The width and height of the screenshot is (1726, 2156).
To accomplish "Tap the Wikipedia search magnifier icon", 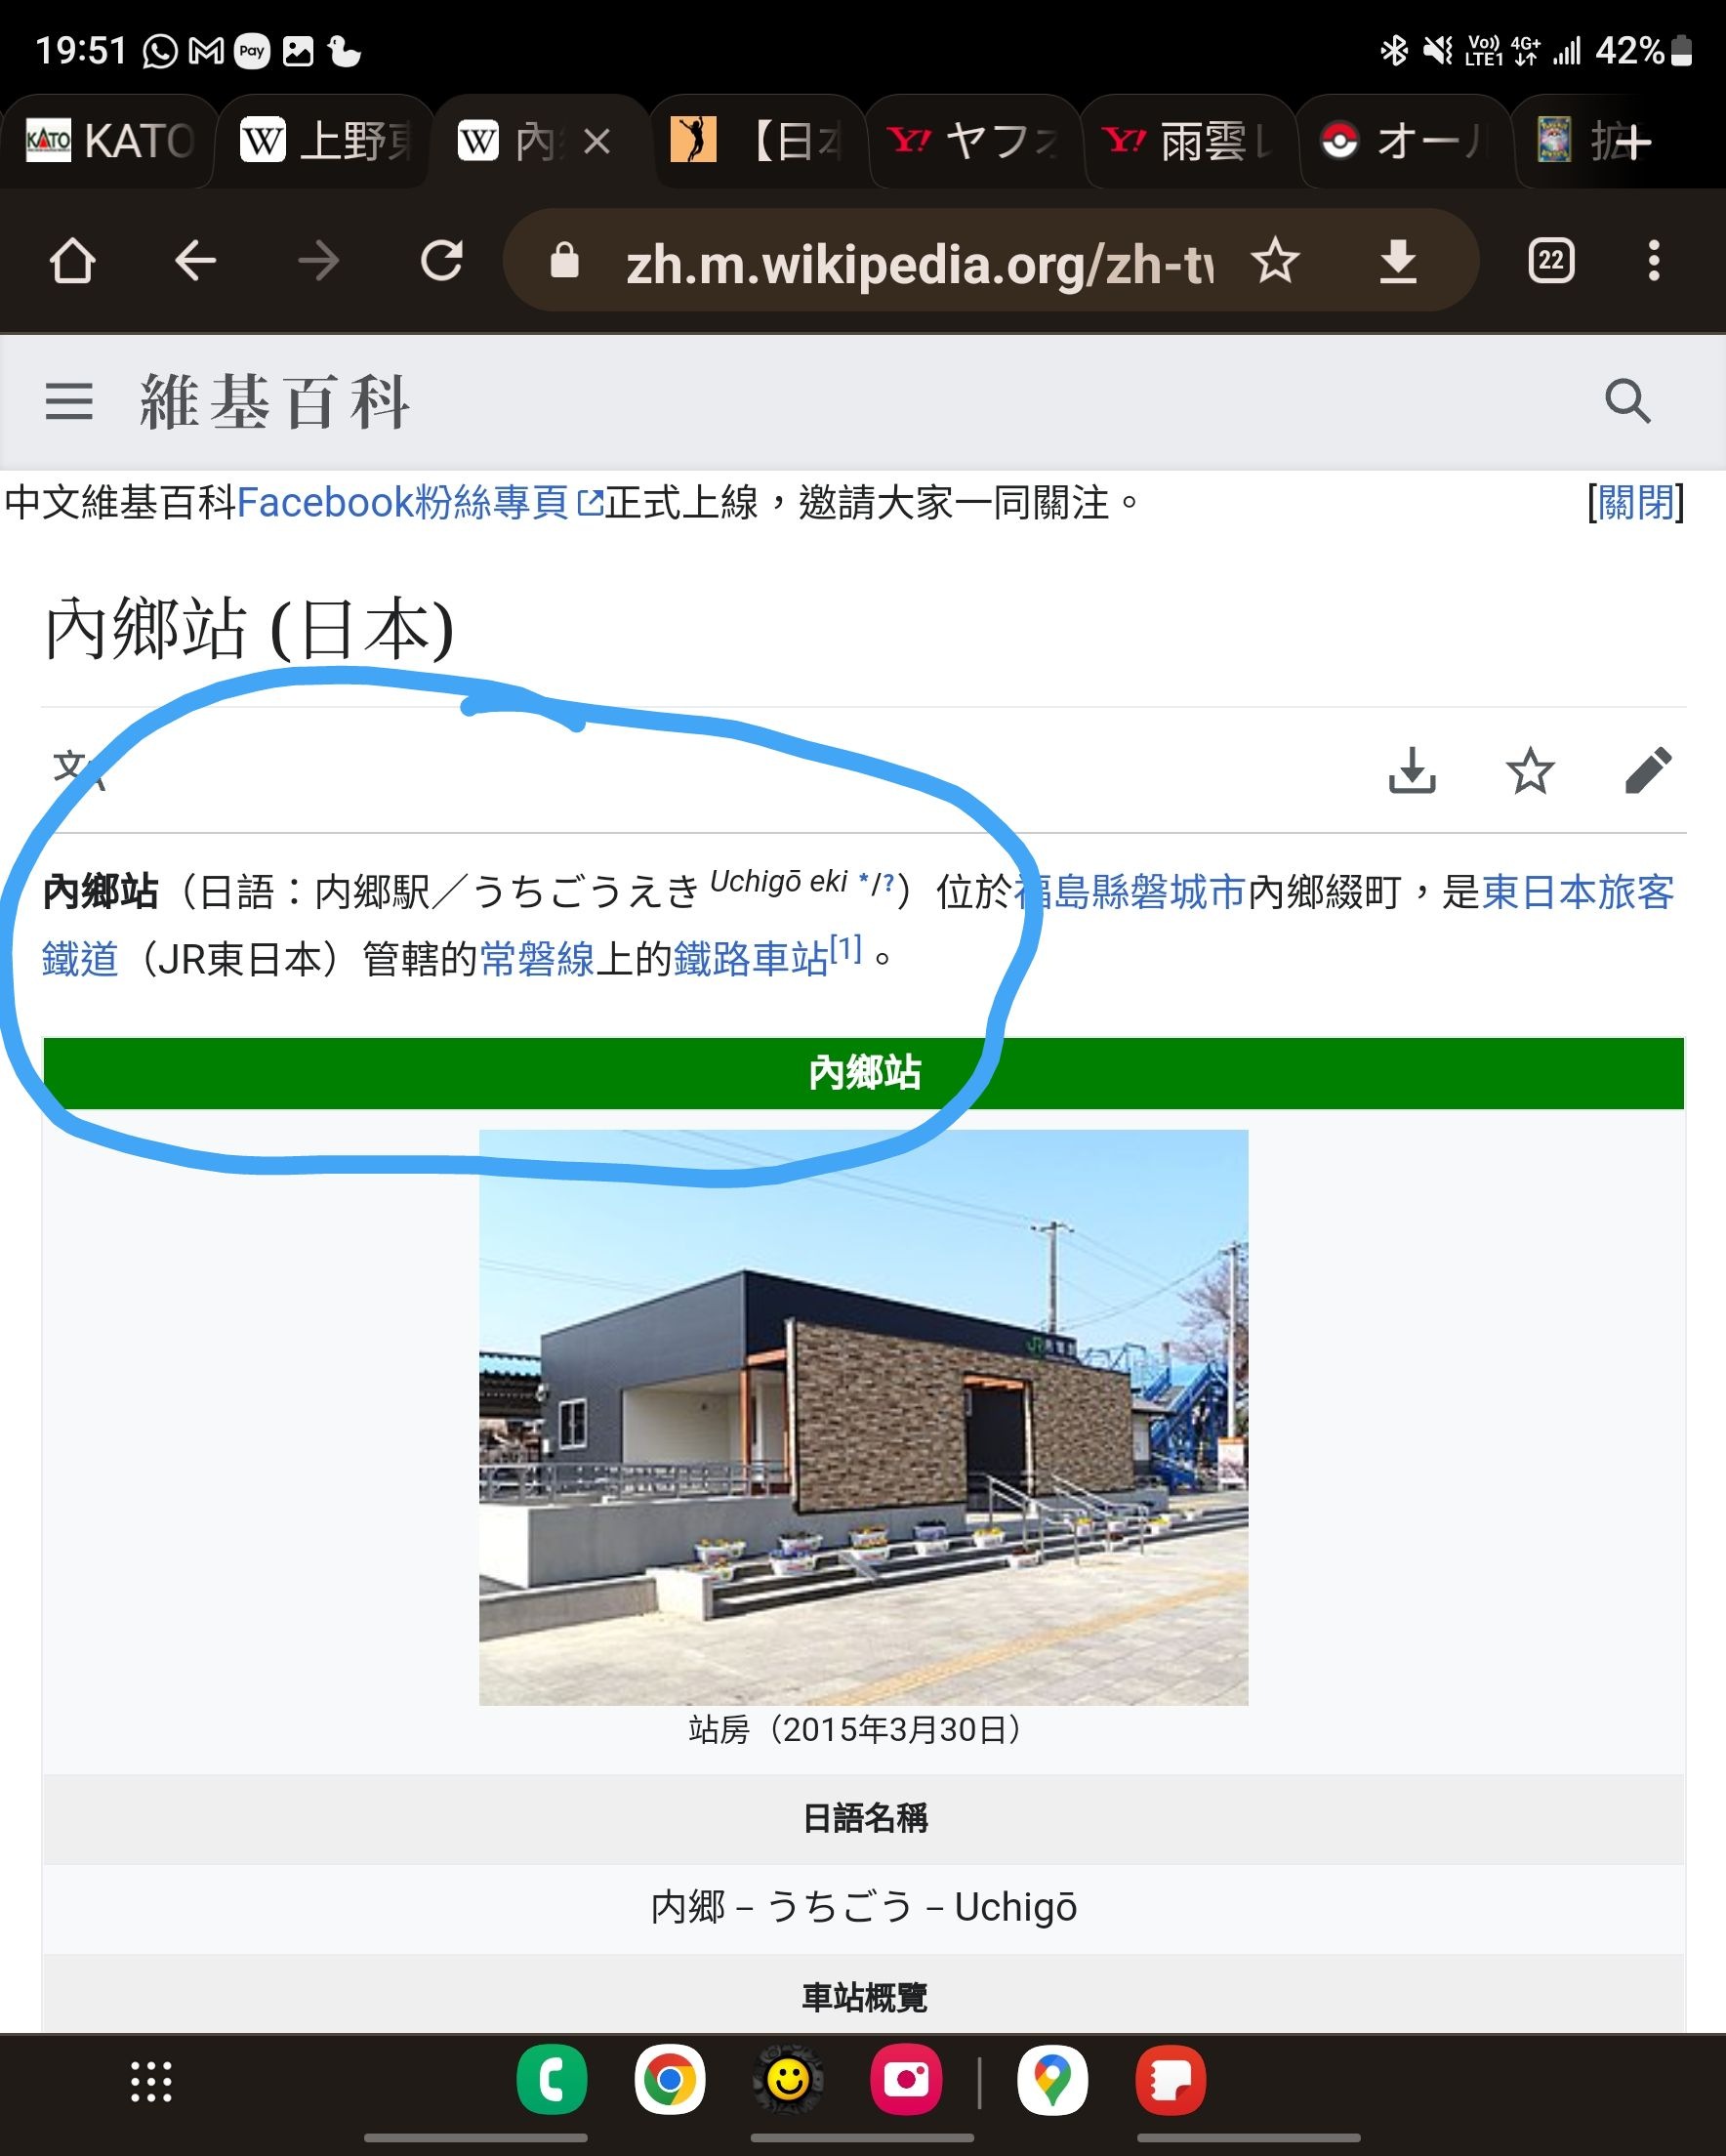I will [x=1627, y=402].
